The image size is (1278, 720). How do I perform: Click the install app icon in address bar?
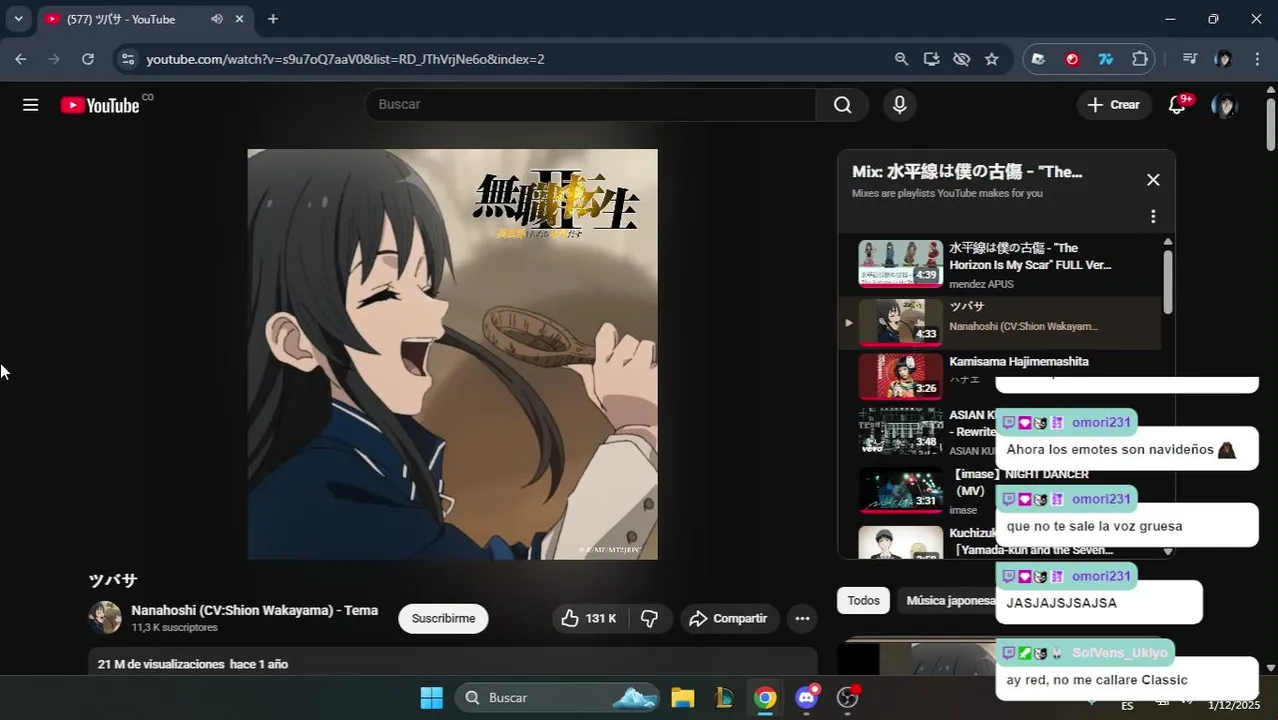pyautogui.click(x=931, y=59)
